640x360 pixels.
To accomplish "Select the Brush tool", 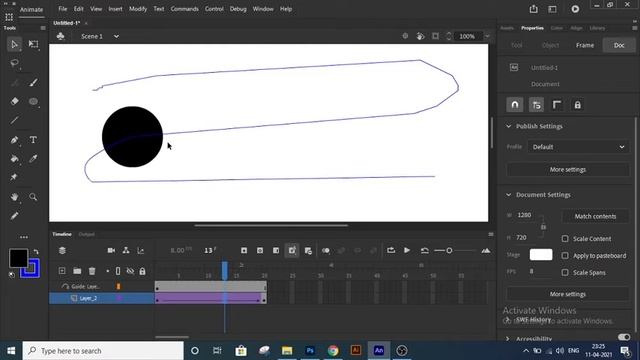I will click(33, 82).
